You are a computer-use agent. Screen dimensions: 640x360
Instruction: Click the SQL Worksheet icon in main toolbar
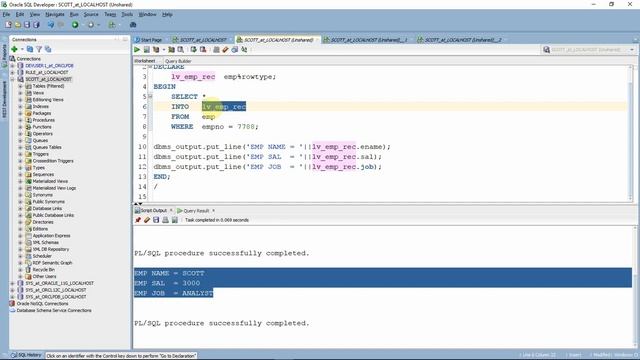pos(112,25)
